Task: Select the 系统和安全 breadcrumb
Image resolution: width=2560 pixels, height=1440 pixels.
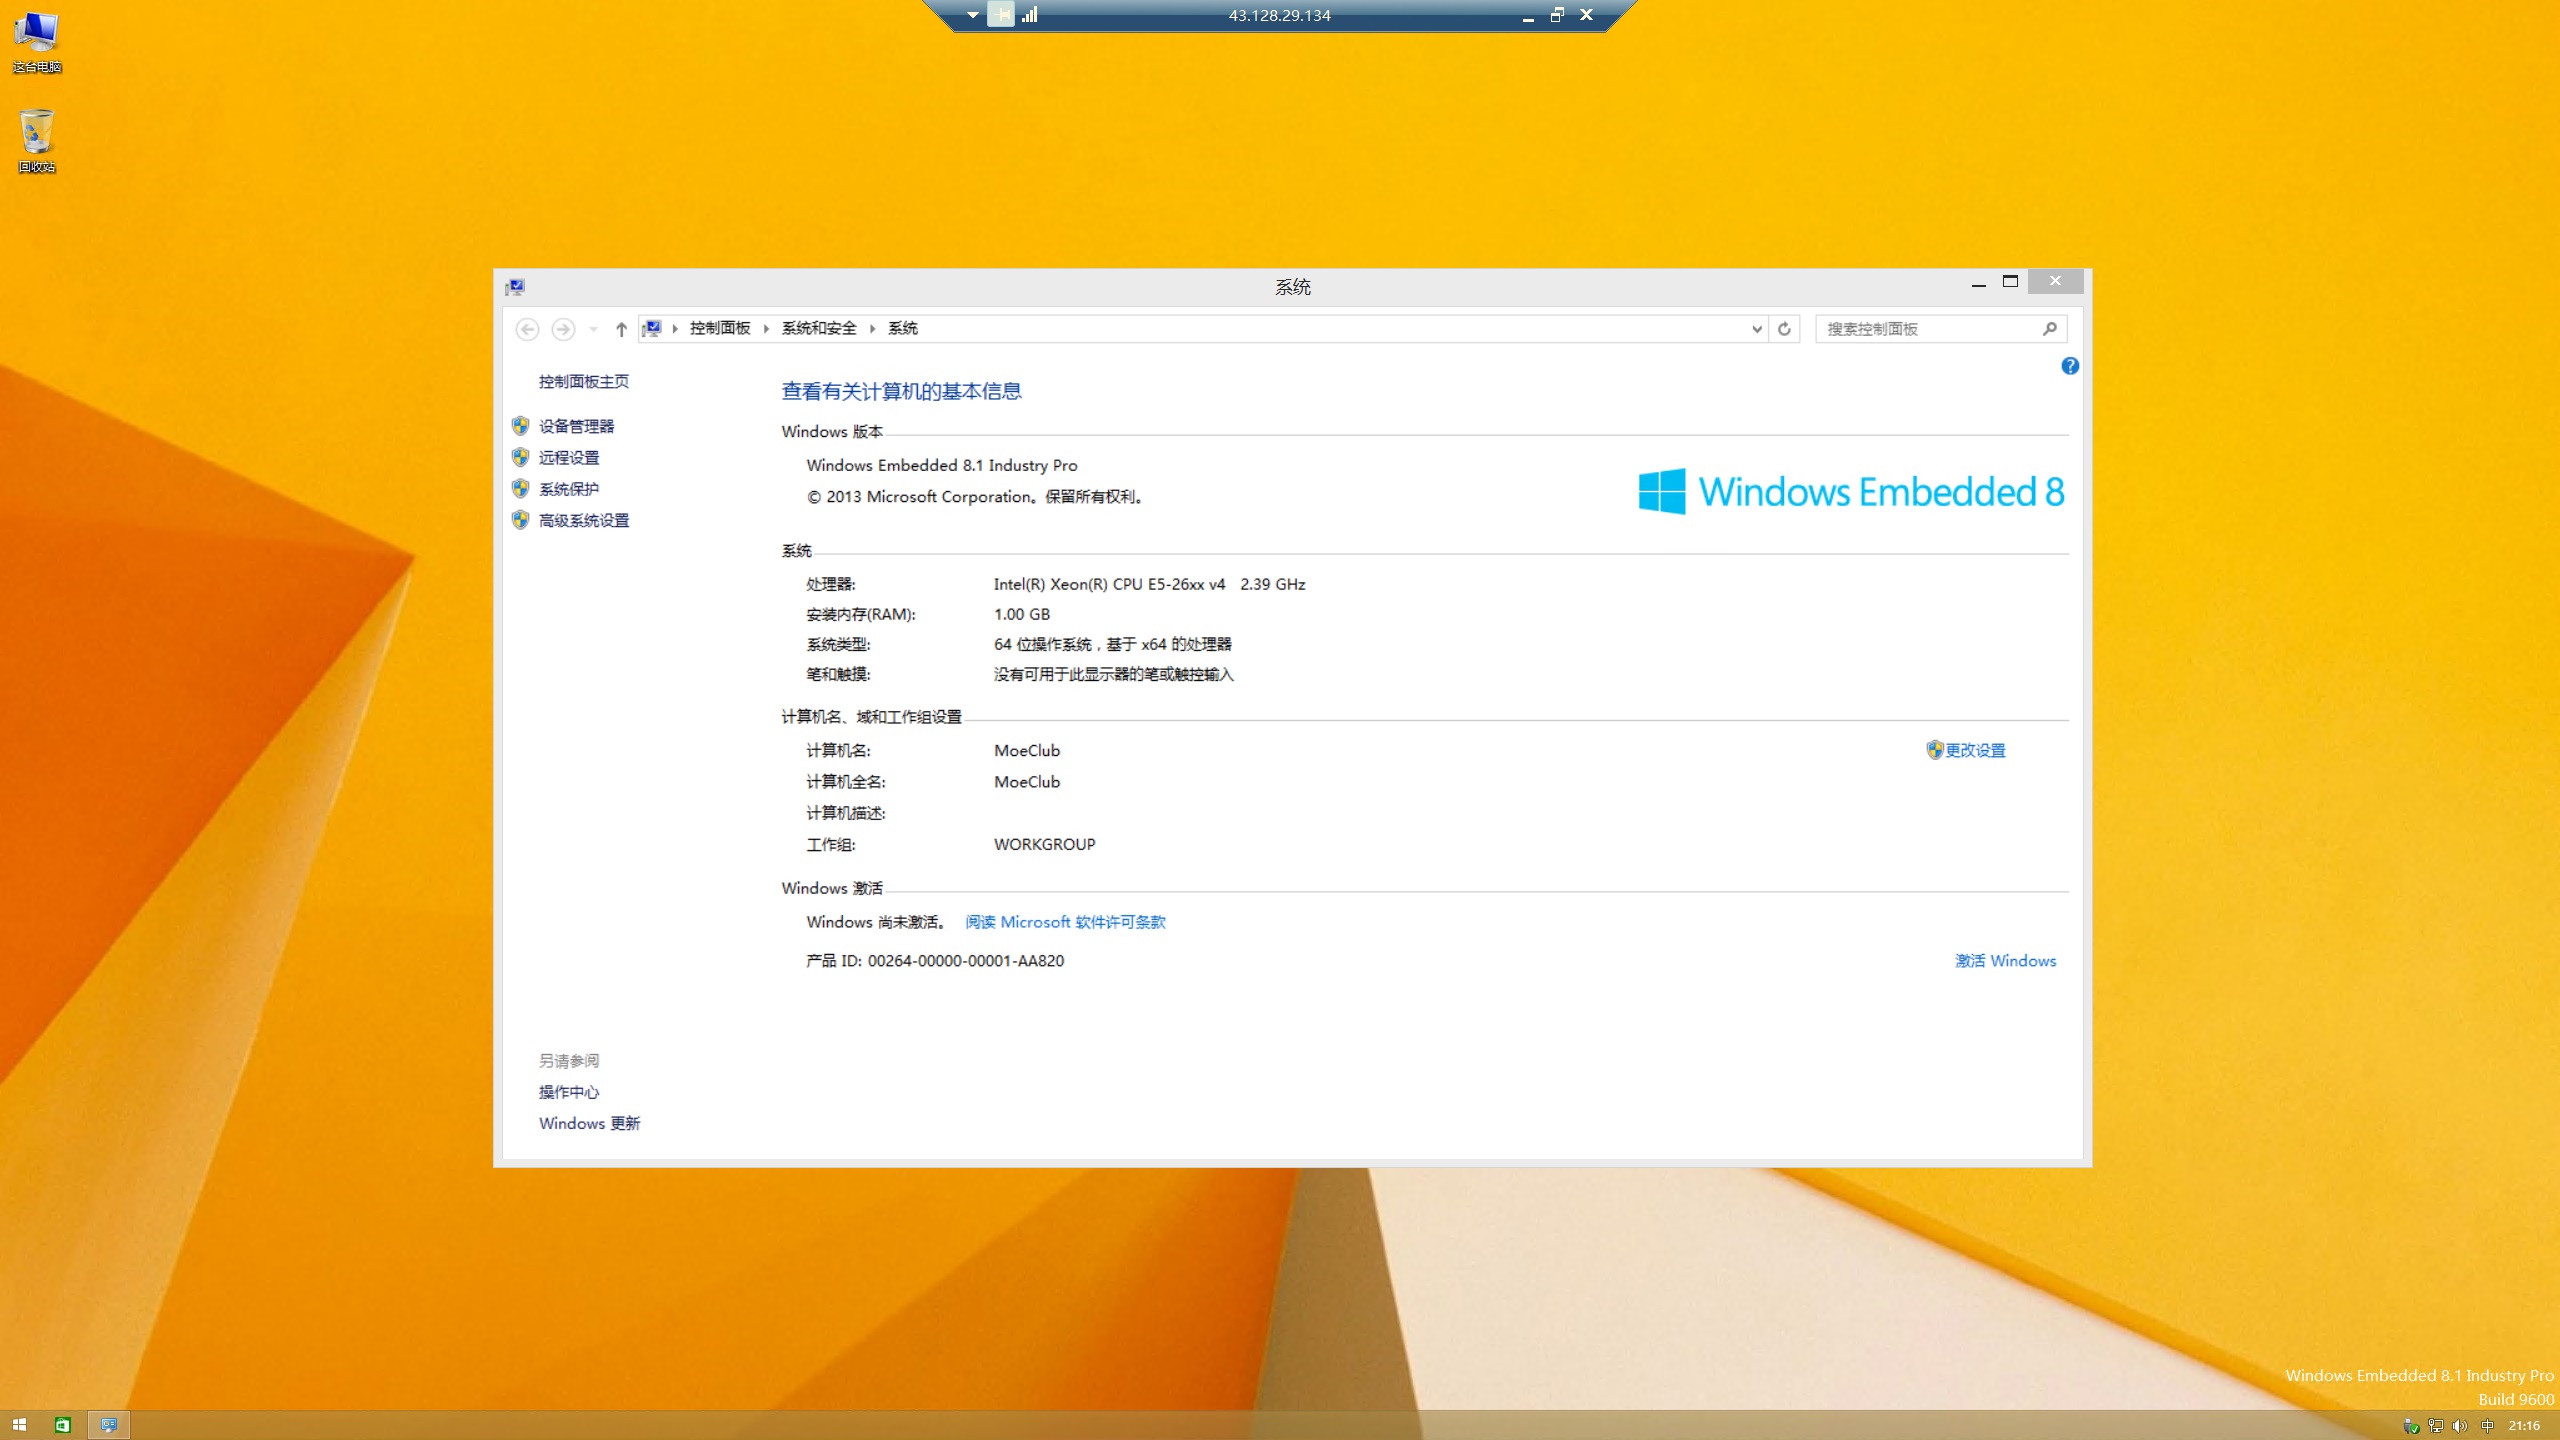Action: [819, 328]
